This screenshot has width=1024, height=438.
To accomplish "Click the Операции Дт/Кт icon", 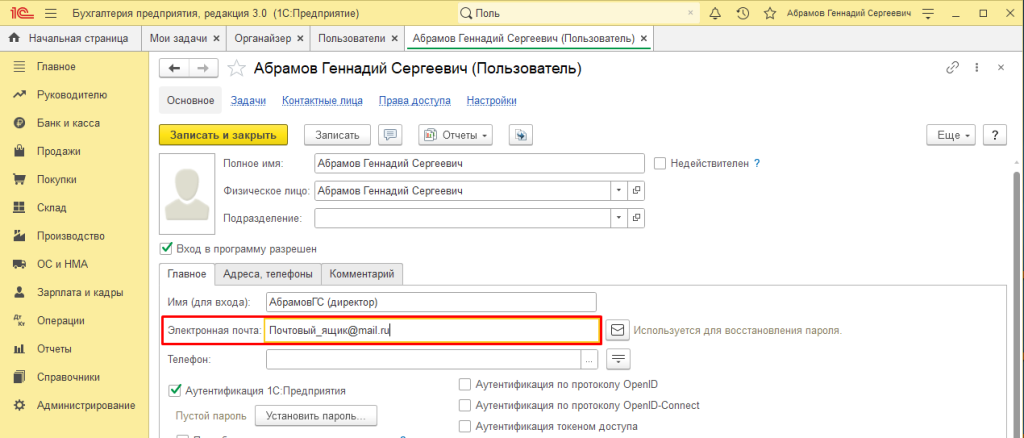I will click(x=19, y=321).
